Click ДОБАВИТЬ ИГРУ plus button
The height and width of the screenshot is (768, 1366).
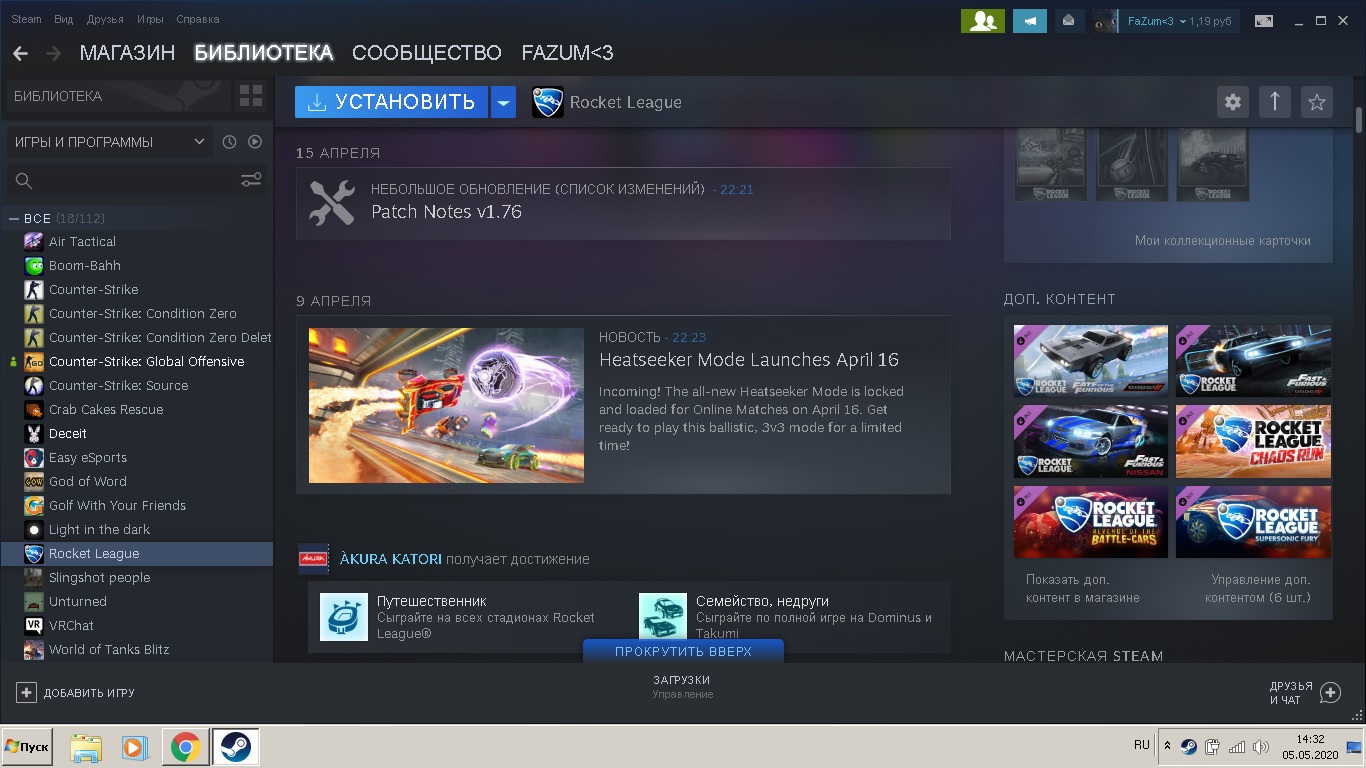point(75,692)
